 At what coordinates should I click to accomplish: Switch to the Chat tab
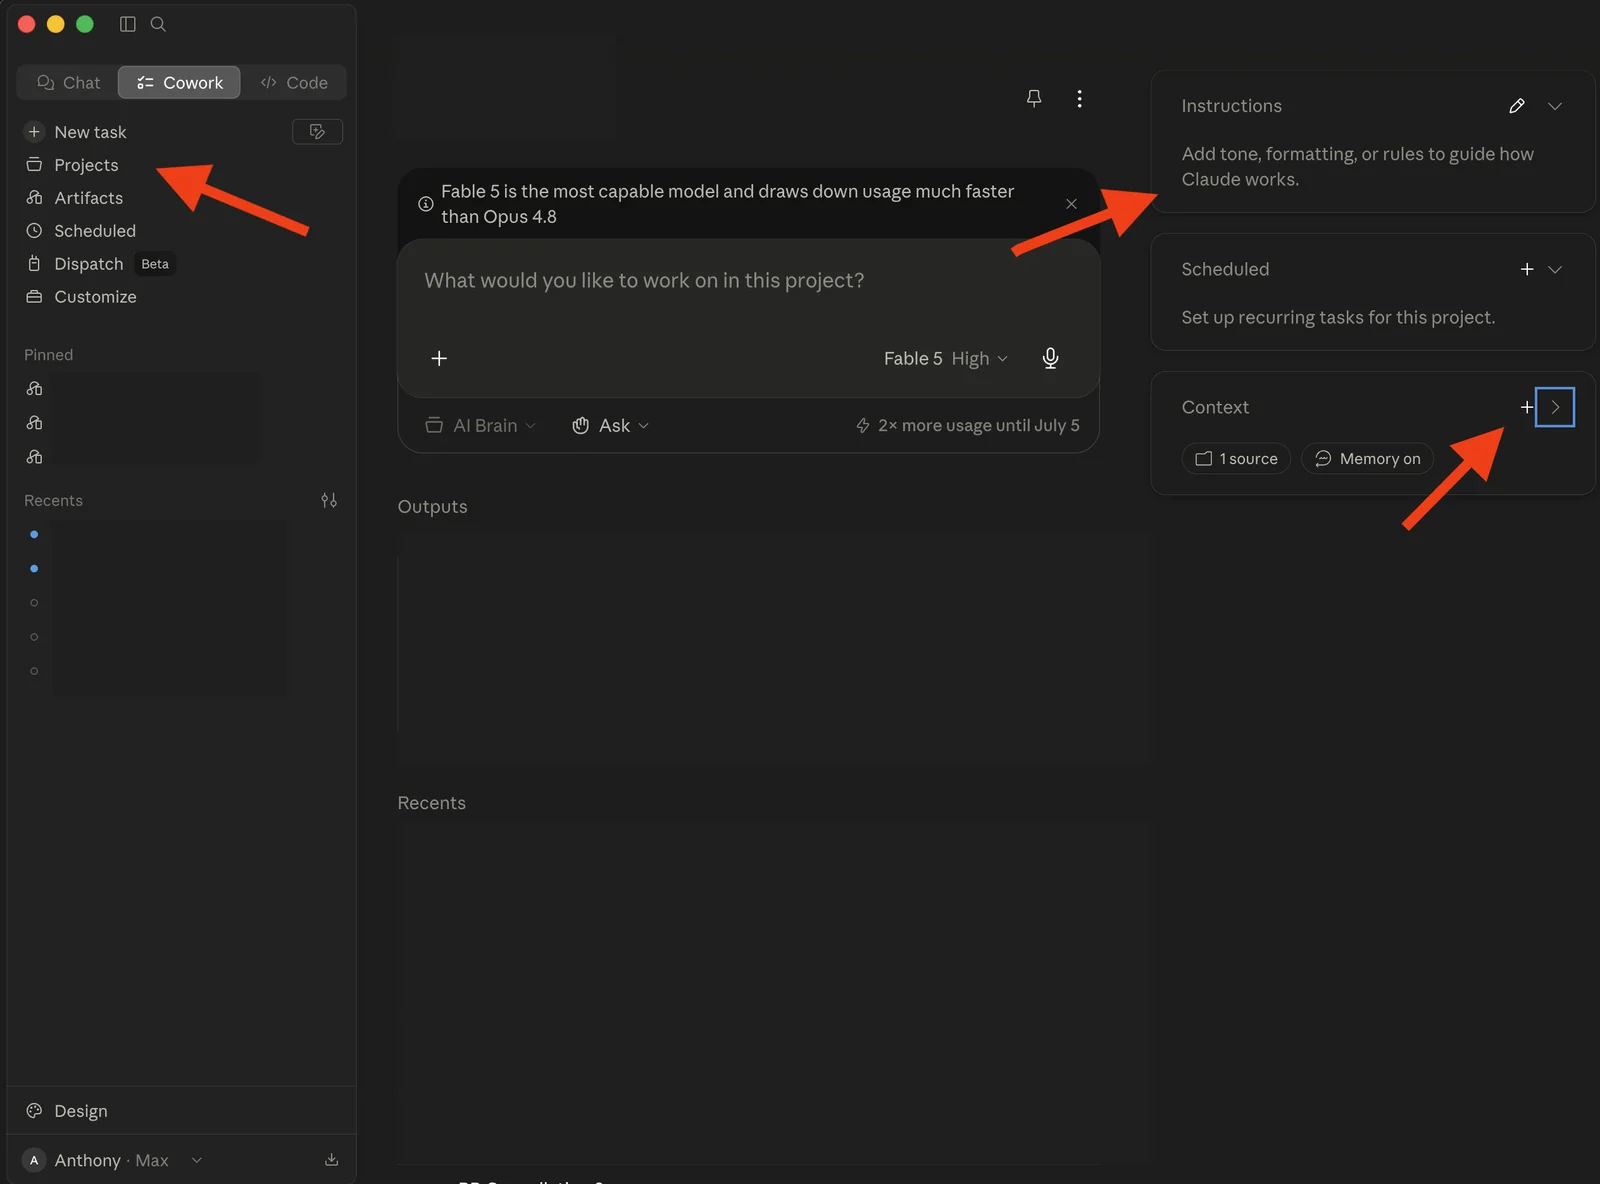(68, 83)
